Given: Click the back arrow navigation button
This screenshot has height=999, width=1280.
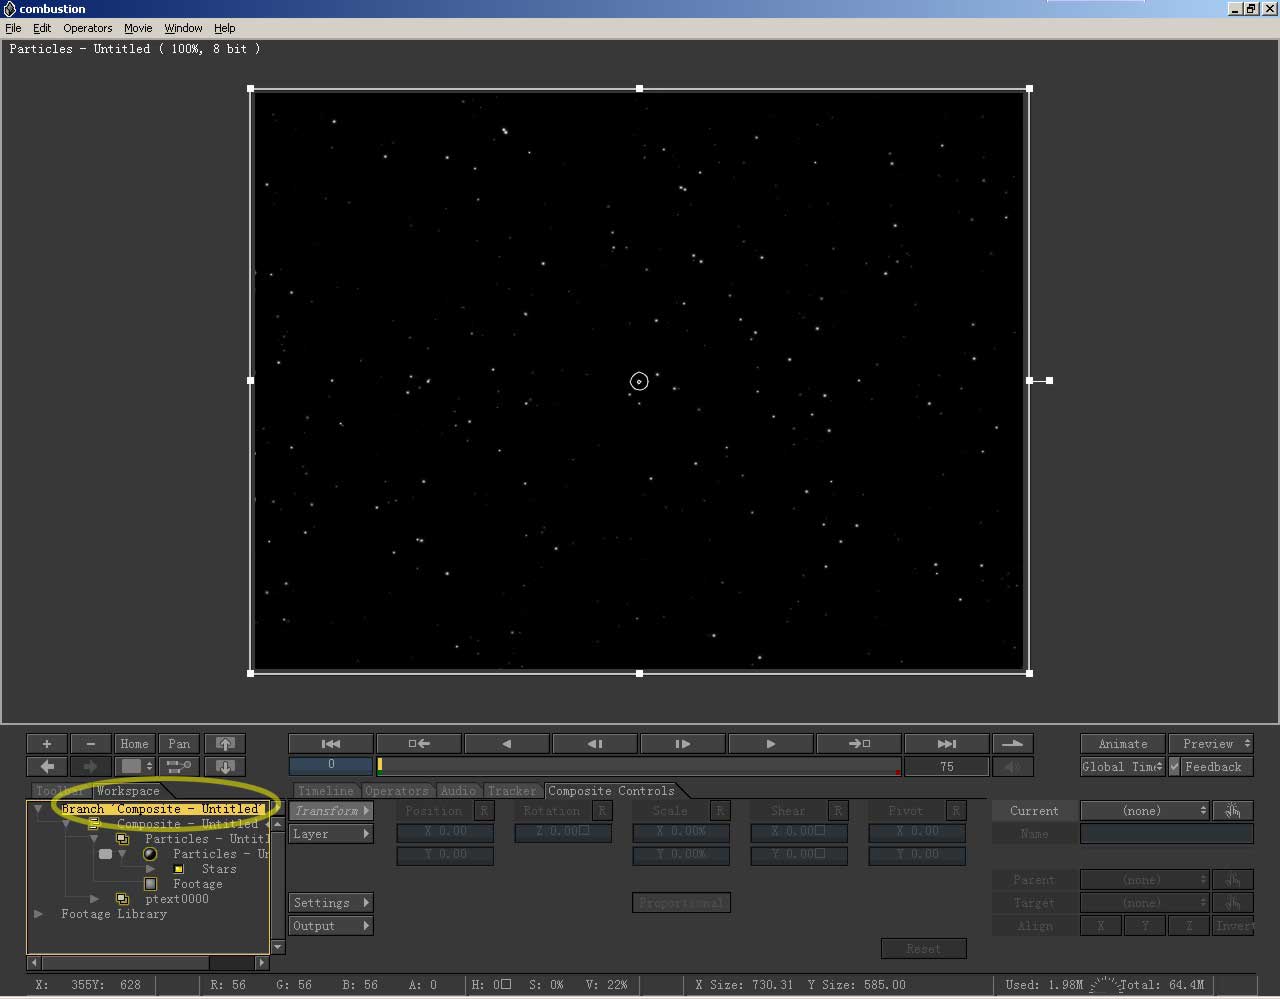Looking at the screenshot, I should pyautogui.click(x=47, y=767).
